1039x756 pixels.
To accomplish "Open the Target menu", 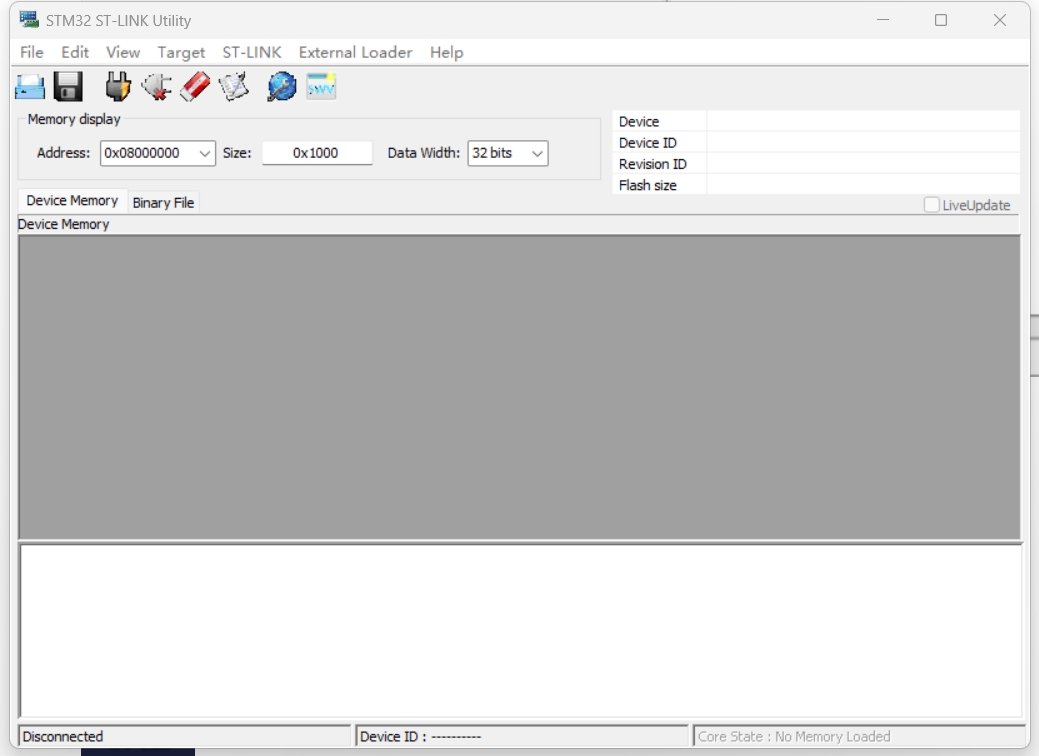I will coord(181,52).
